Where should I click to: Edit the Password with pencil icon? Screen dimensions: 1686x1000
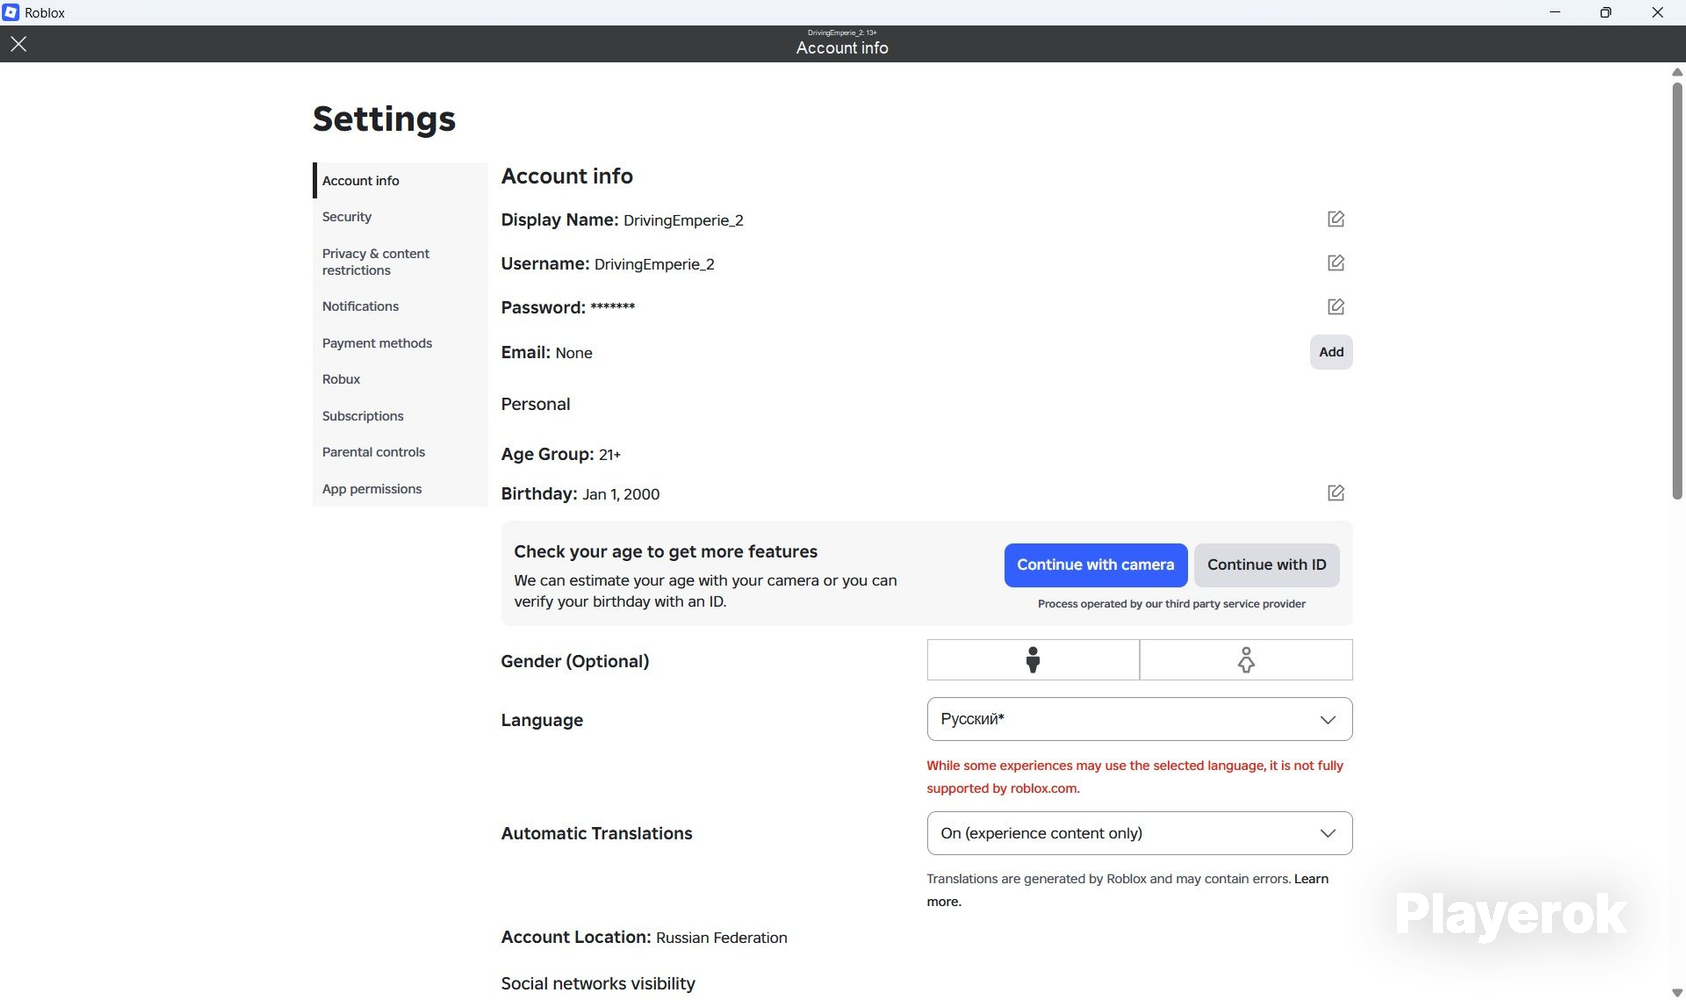click(1335, 307)
